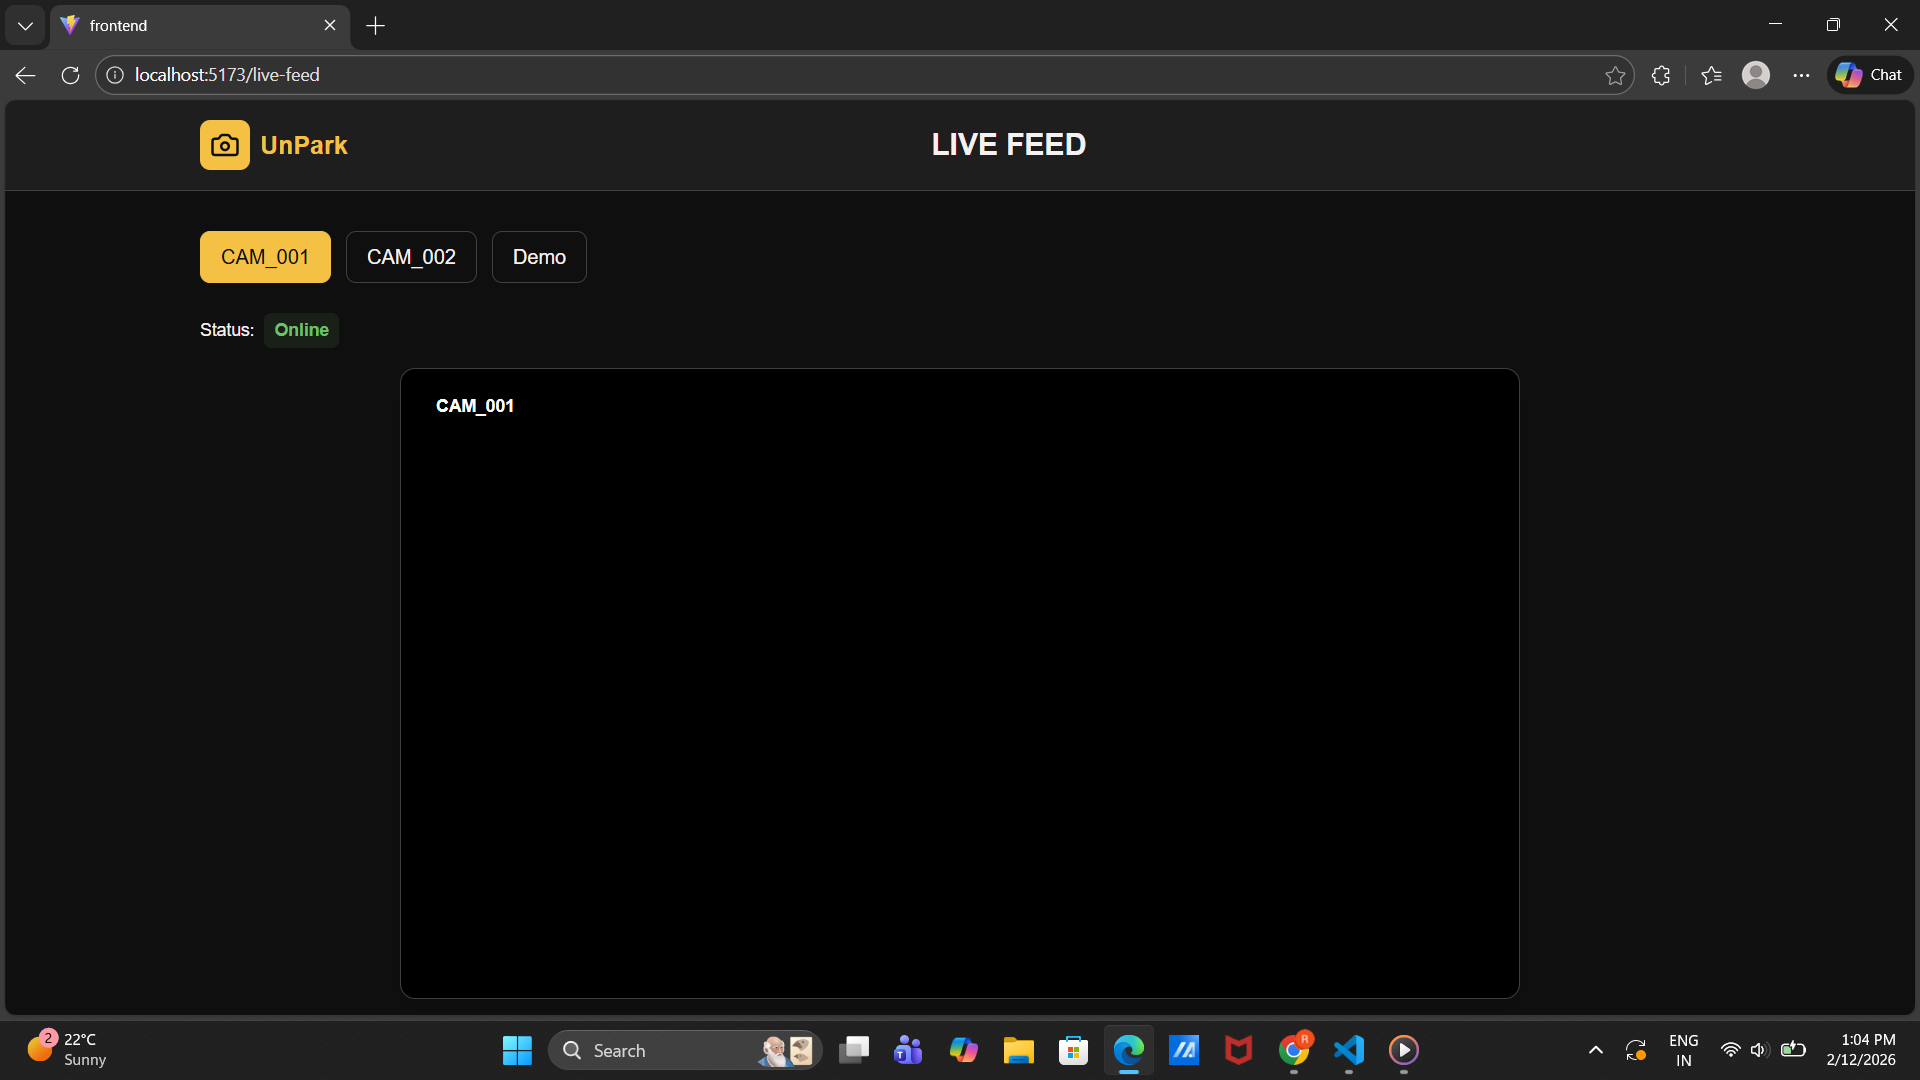Go back using the browser back arrow
1920x1080 pixels.
[x=26, y=75]
